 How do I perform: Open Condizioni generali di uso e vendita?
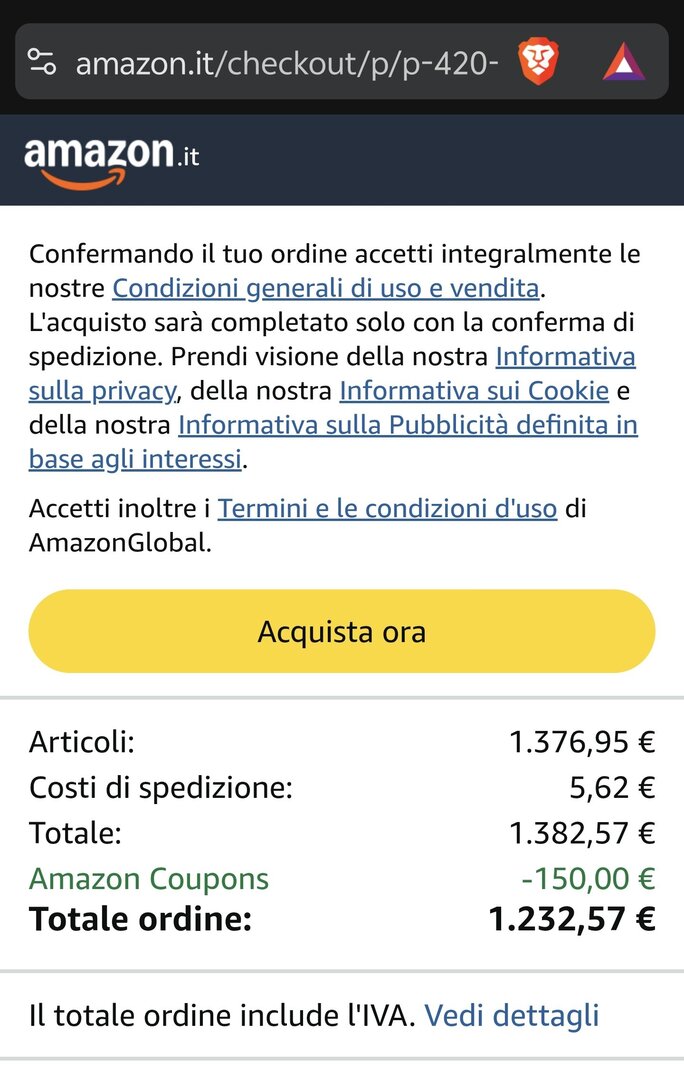click(x=325, y=288)
